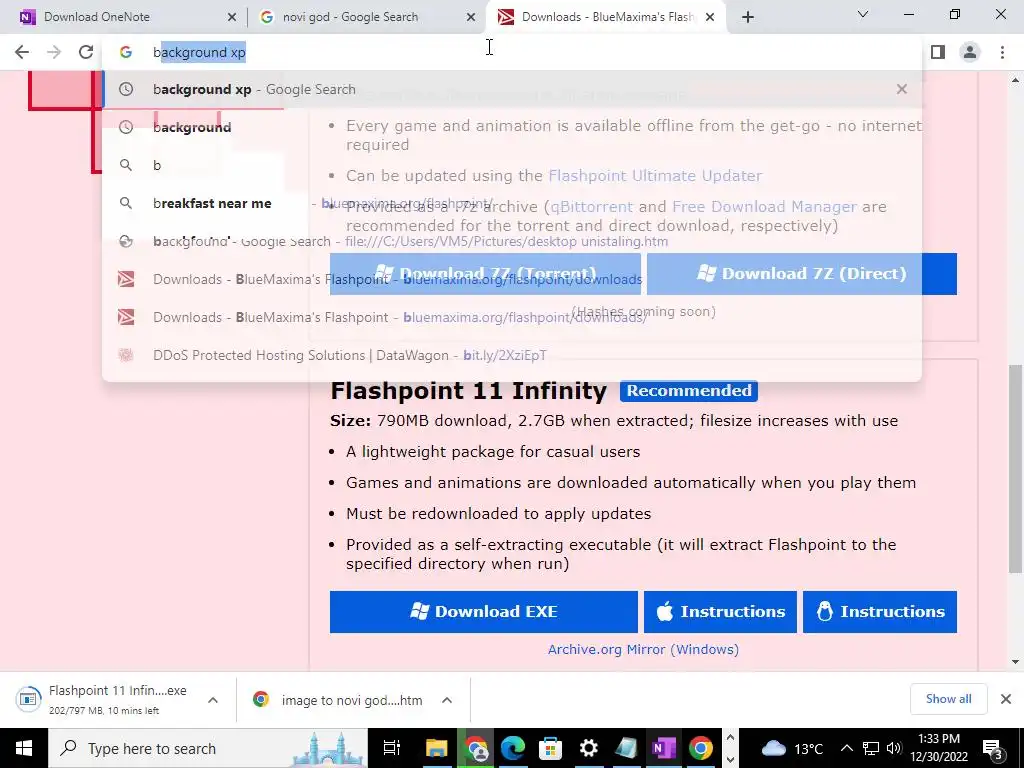This screenshot has height=768, width=1024.
Task: Choose the 'background xp - Google Search' suggestion
Action: coord(511,89)
